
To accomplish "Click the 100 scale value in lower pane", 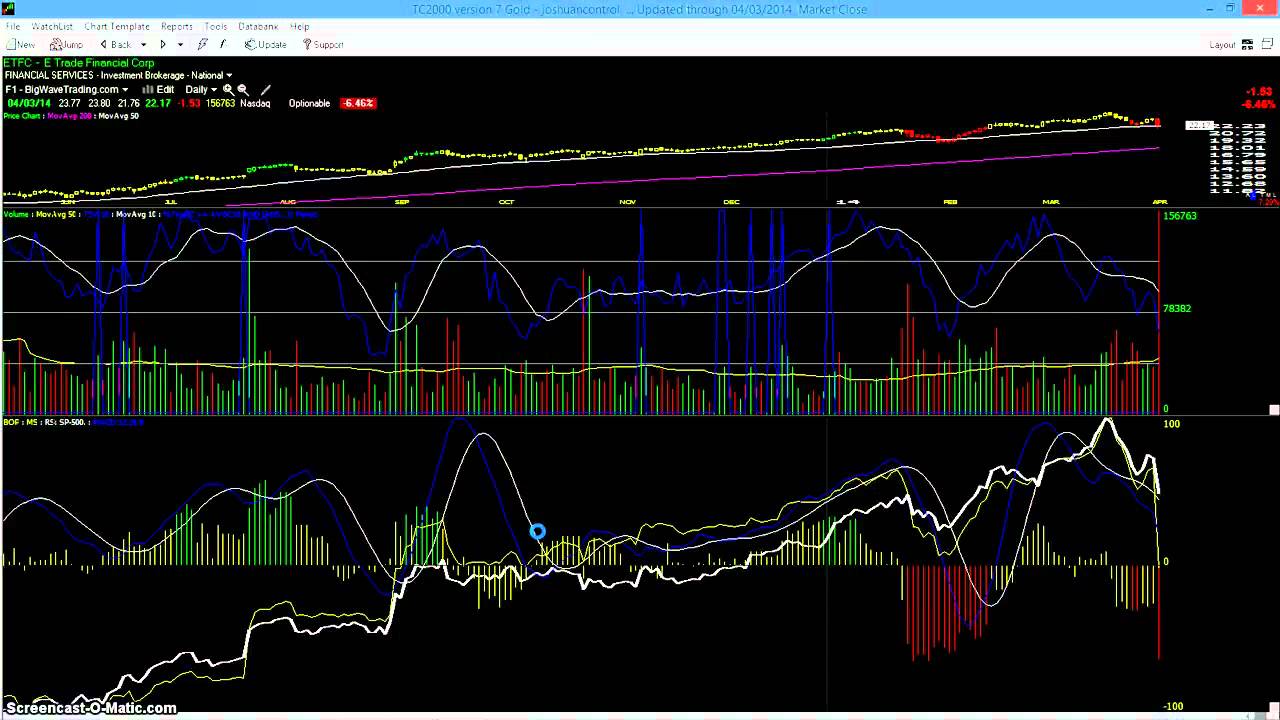I will (1171, 423).
